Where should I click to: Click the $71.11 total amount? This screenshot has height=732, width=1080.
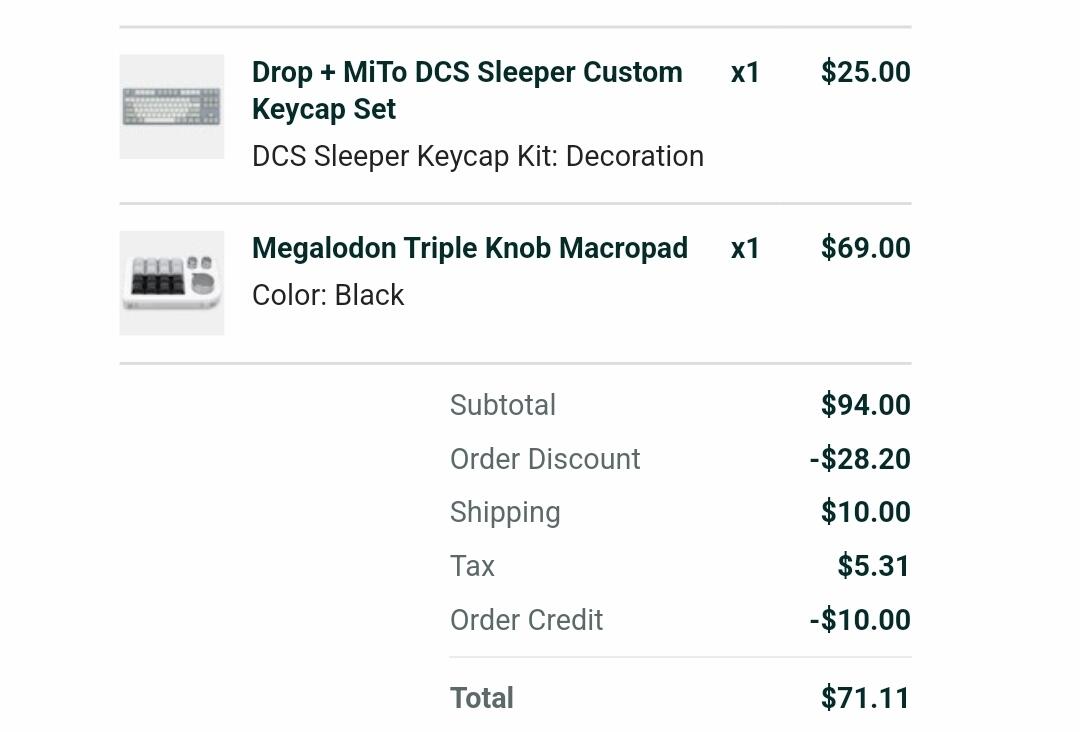coord(865,698)
